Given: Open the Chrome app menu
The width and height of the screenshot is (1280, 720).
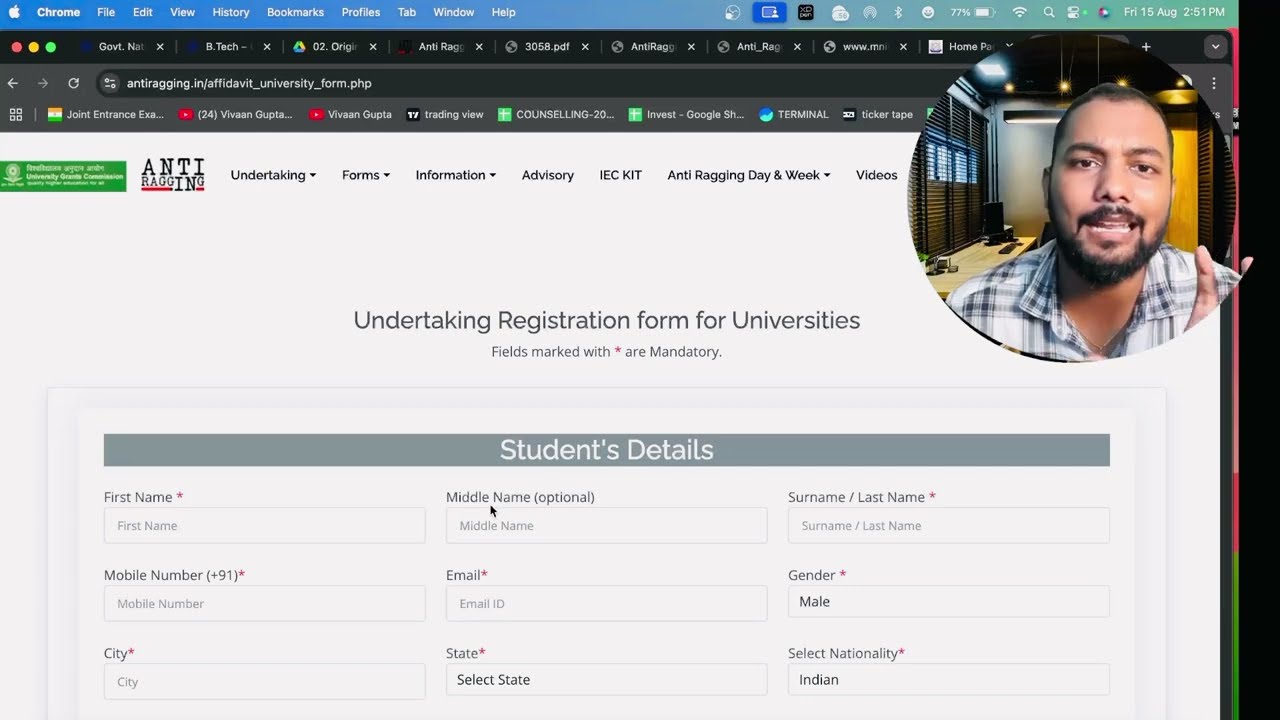Looking at the screenshot, I should (58, 12).
